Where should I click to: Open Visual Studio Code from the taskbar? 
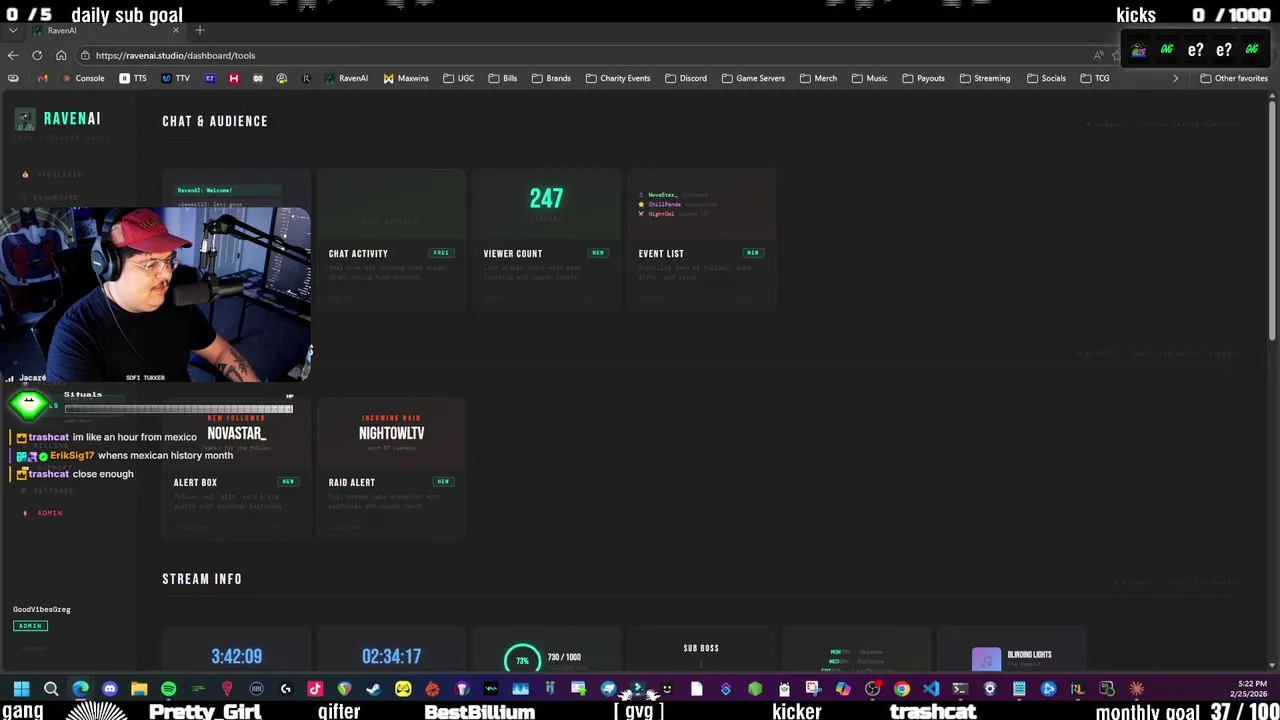931,688
